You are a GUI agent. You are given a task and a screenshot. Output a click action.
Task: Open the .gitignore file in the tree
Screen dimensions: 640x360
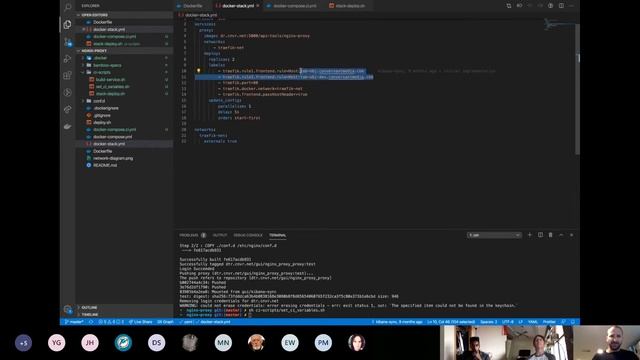[x=124, y=116]
